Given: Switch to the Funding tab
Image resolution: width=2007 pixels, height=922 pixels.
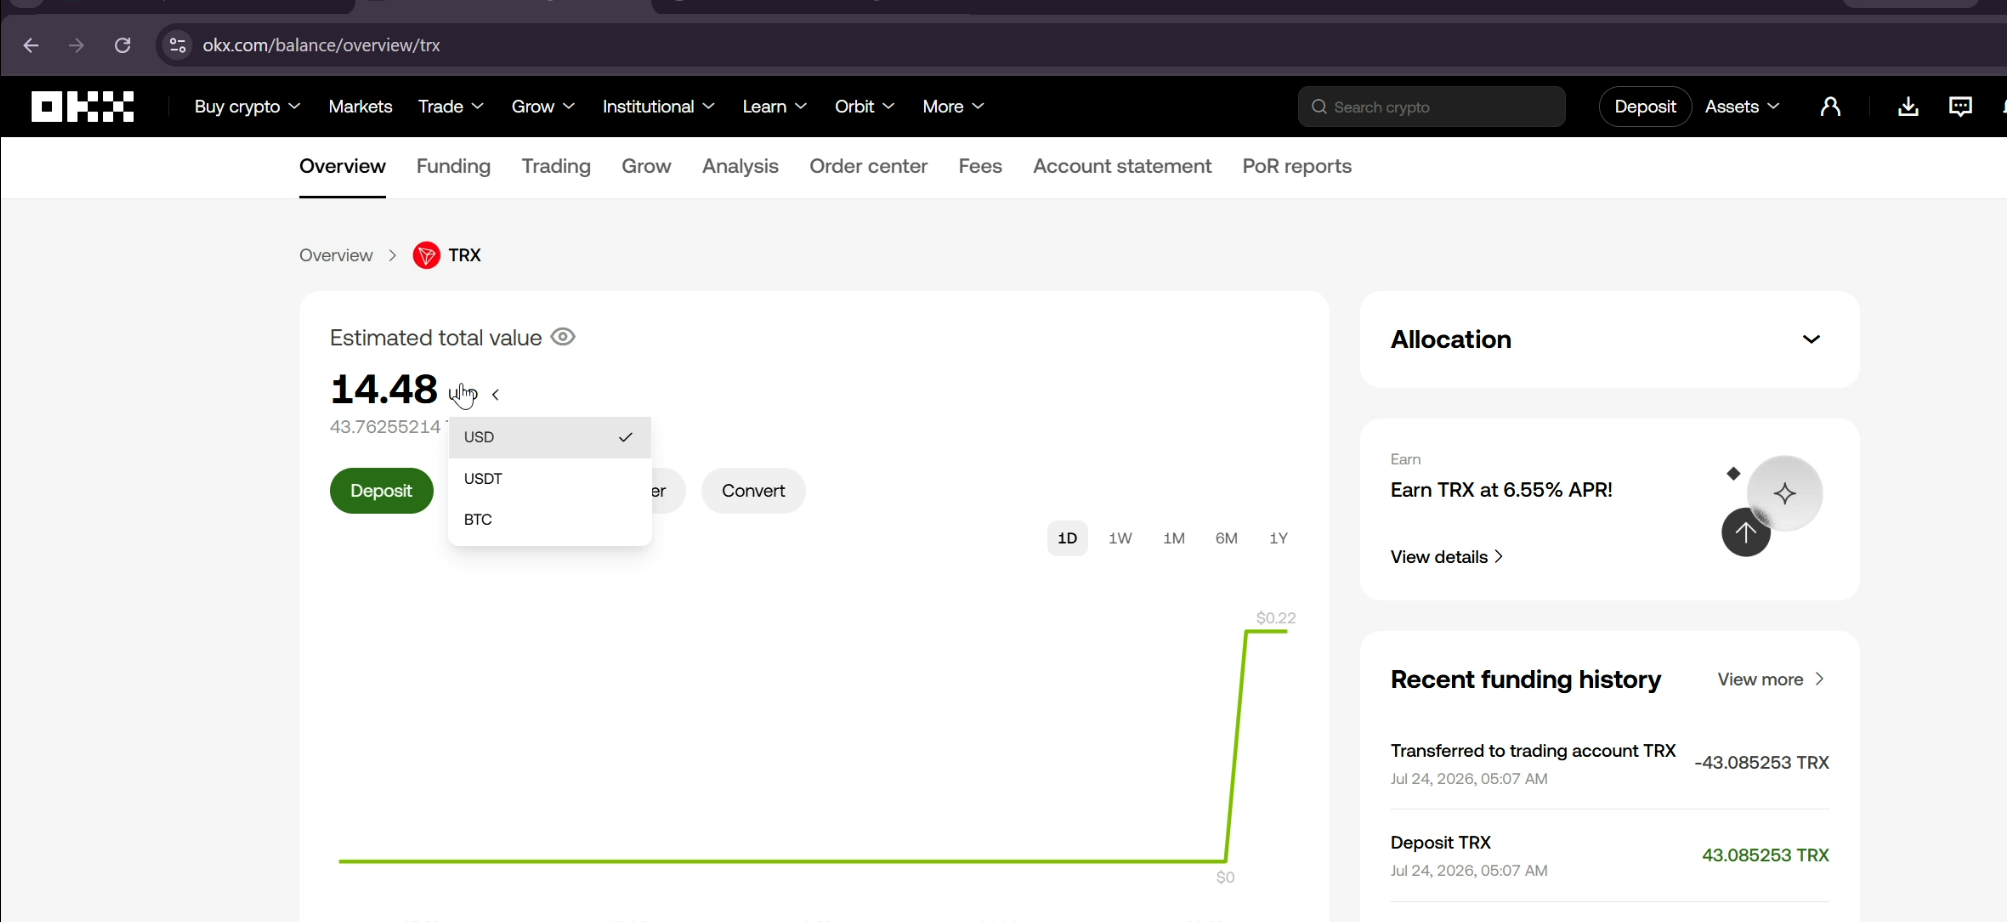Looking at the screenshot, I should 453,166.
